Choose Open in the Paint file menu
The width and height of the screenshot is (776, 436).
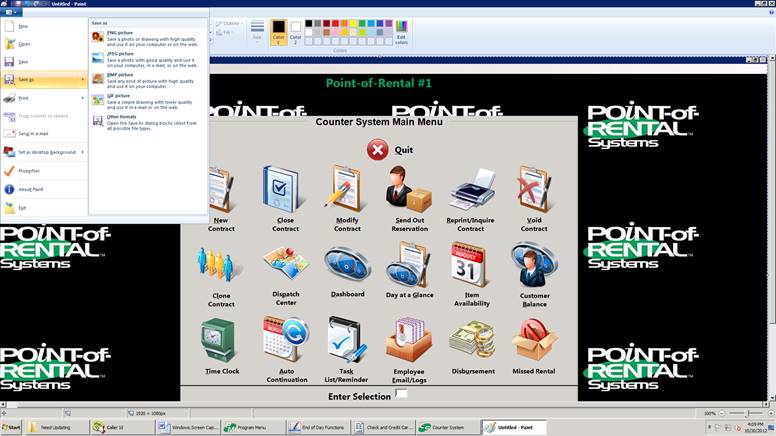(x=44, y=44)
